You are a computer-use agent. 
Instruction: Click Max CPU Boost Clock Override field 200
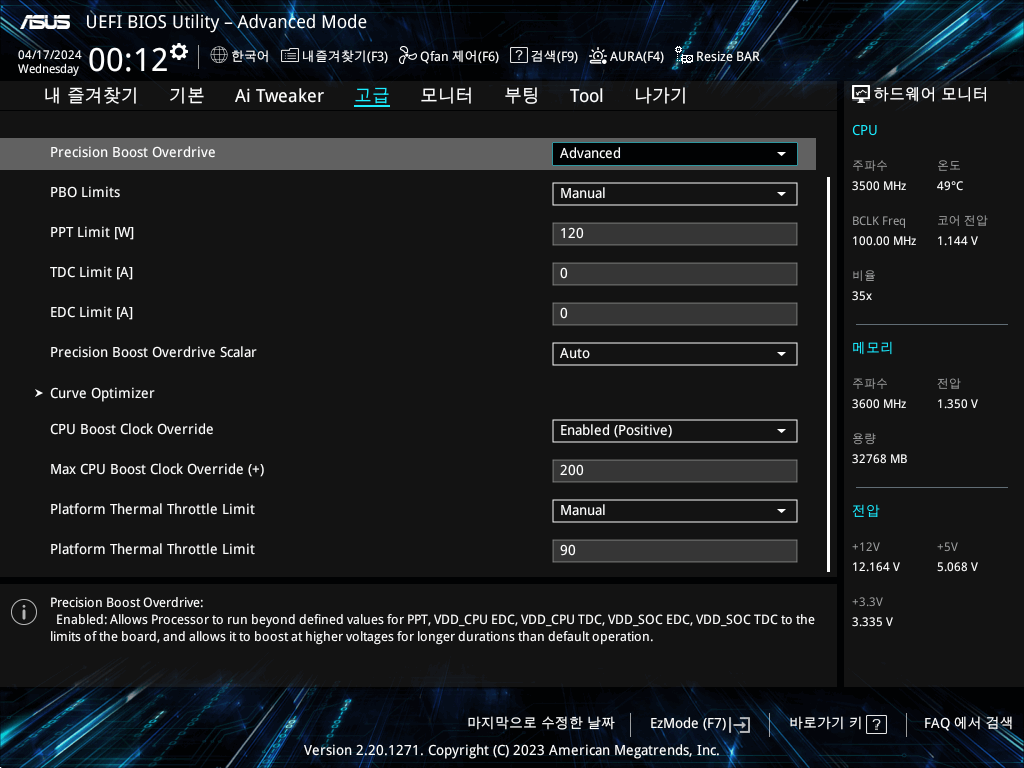[x=675, y=471]
